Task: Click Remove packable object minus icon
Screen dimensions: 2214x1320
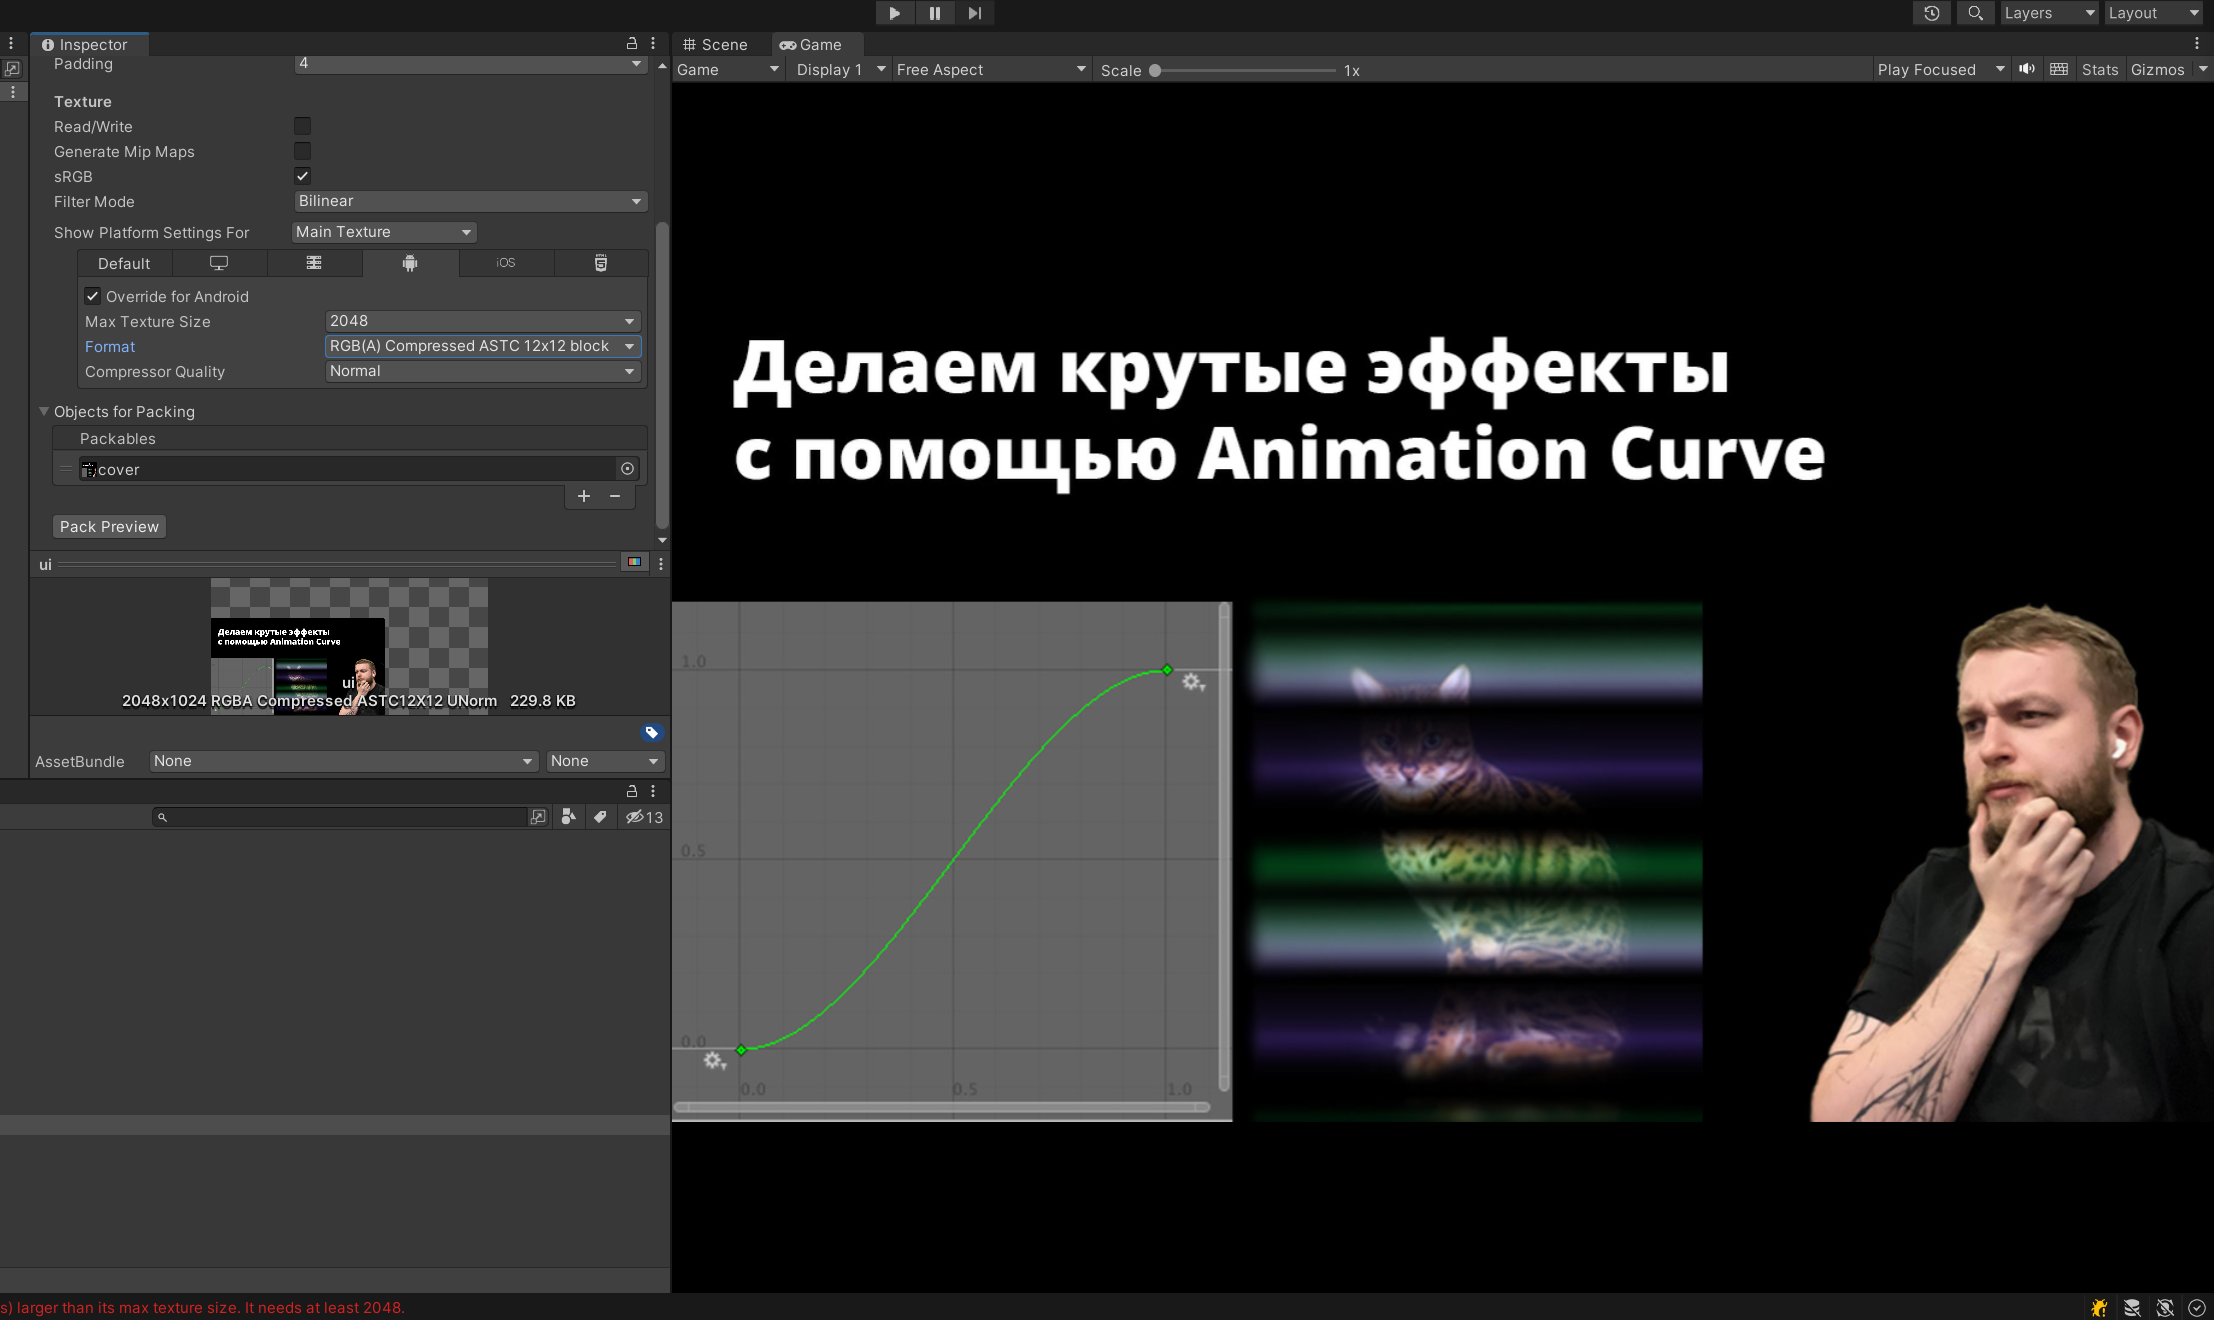Action: pos(614,497)
